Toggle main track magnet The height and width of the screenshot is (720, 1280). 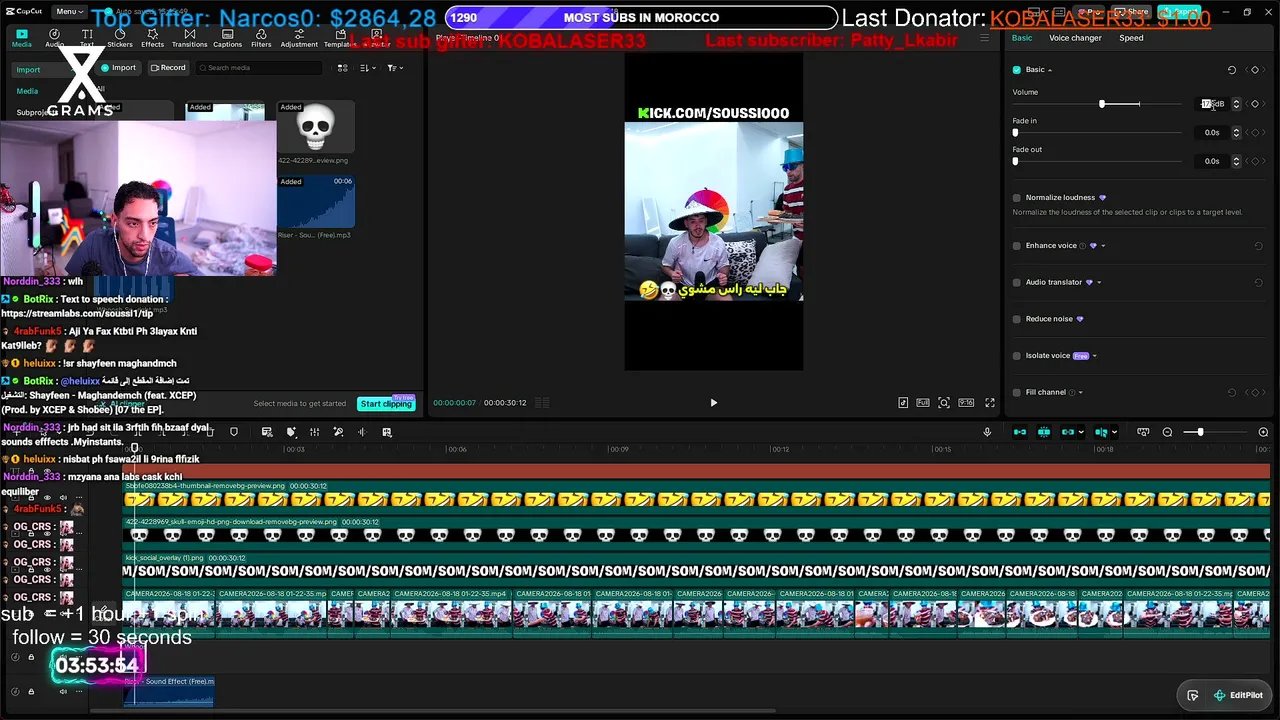click(x=1020, y=432)
